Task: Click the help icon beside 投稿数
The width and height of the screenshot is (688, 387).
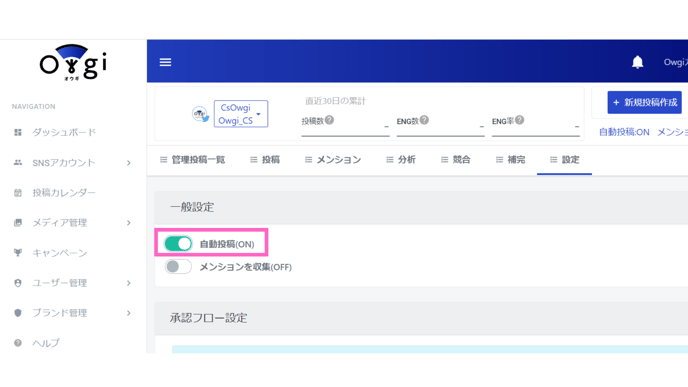Action: coord(330,120)
